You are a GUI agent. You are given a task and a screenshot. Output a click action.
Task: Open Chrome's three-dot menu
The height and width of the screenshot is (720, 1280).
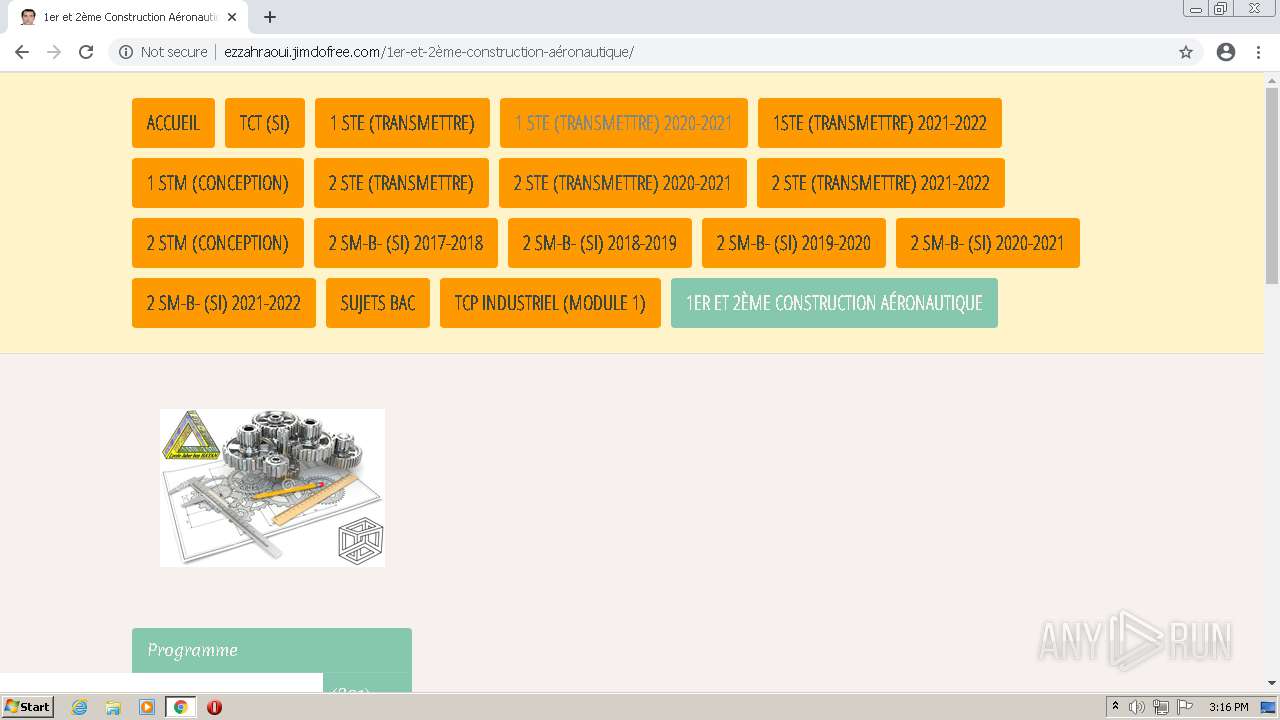click(x=1259, y=52)
